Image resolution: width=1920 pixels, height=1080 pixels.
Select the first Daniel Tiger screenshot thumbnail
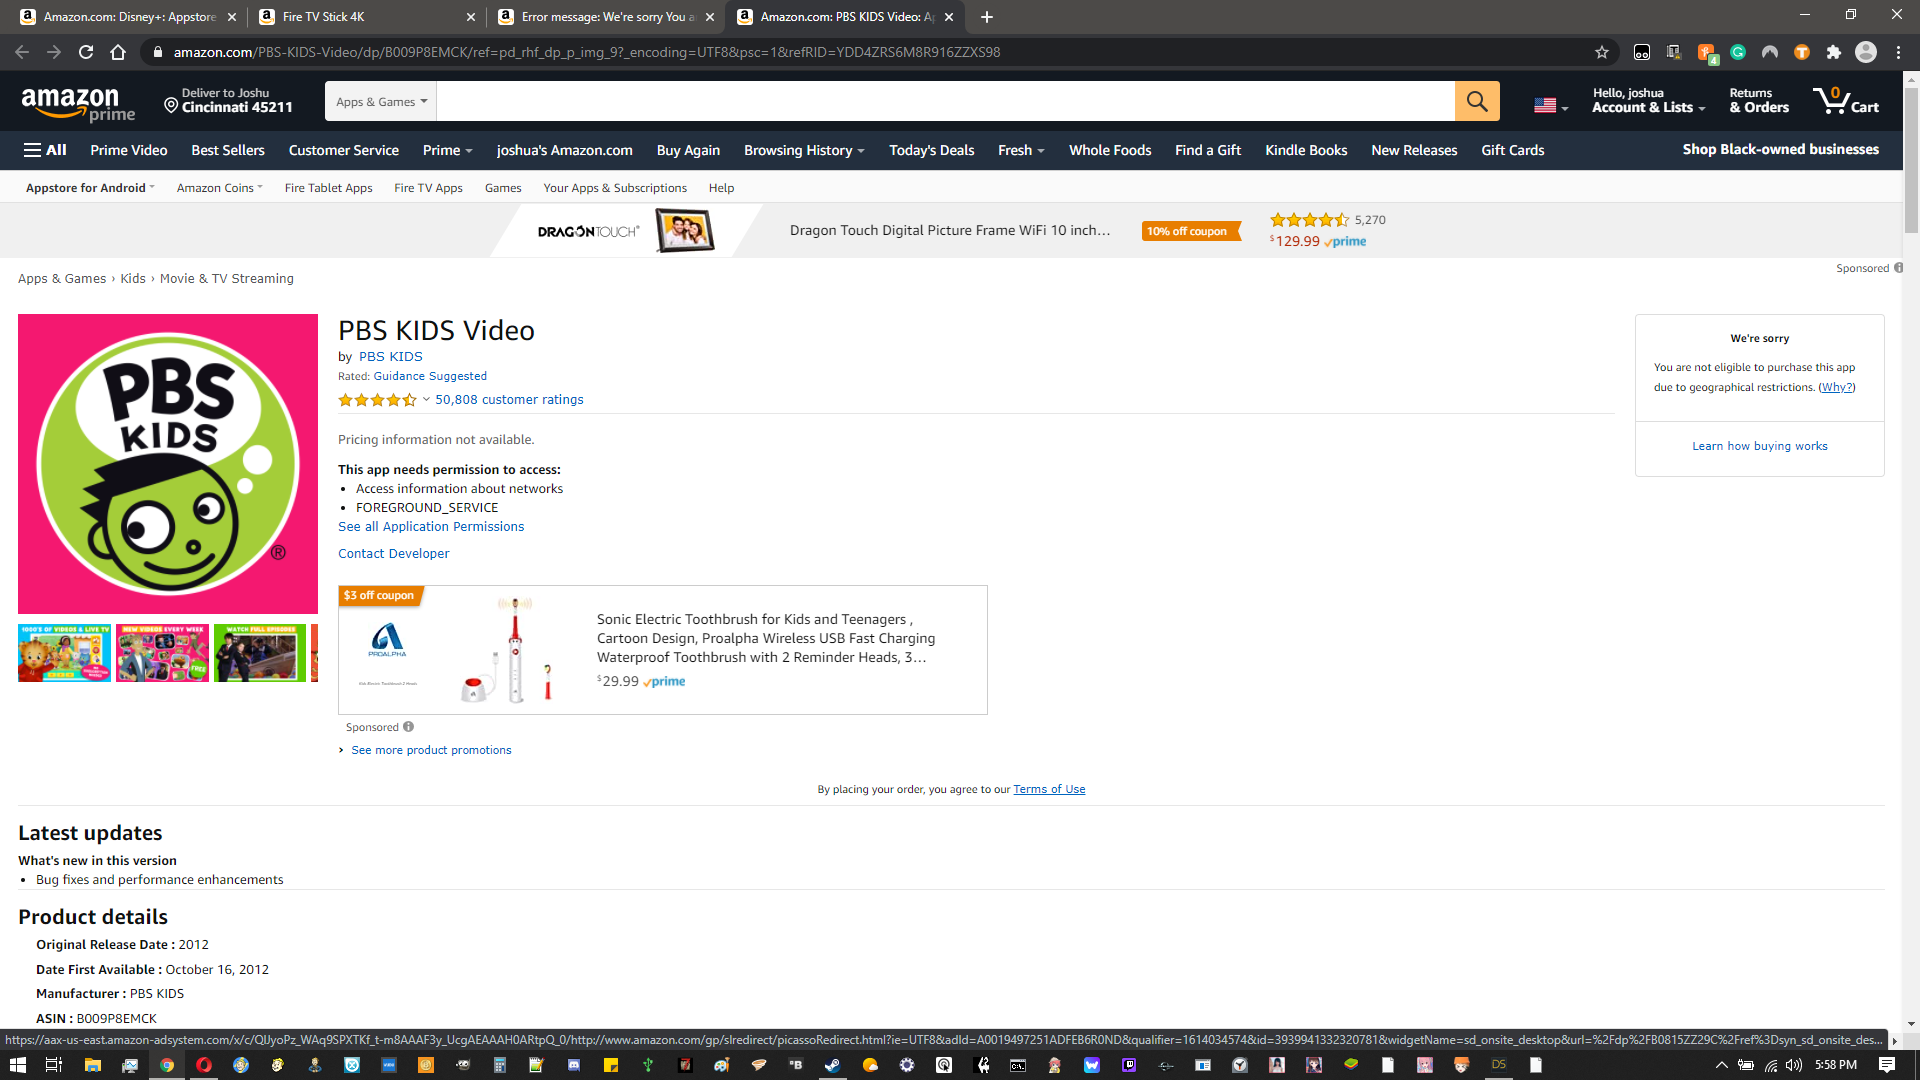tap(64, 653)
